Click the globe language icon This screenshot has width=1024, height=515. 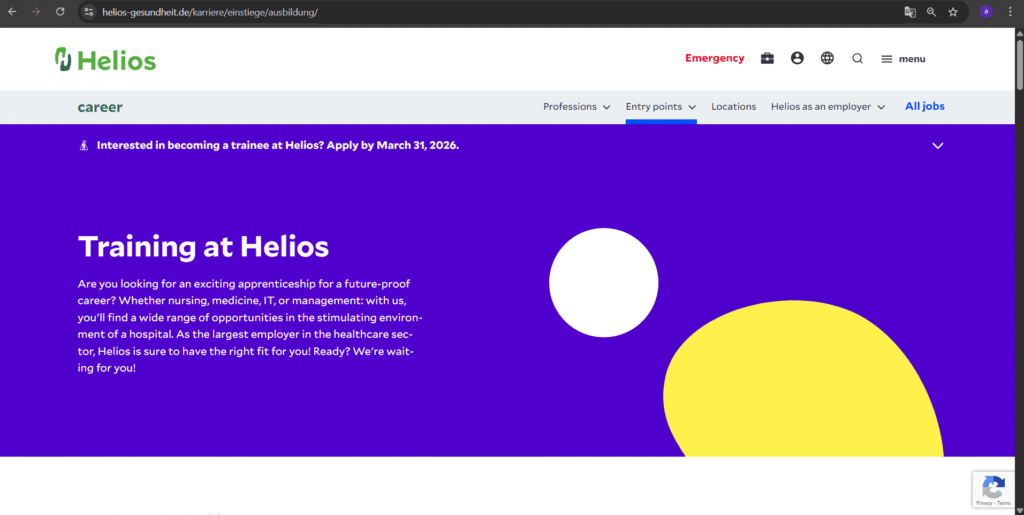tap(827, 59)
